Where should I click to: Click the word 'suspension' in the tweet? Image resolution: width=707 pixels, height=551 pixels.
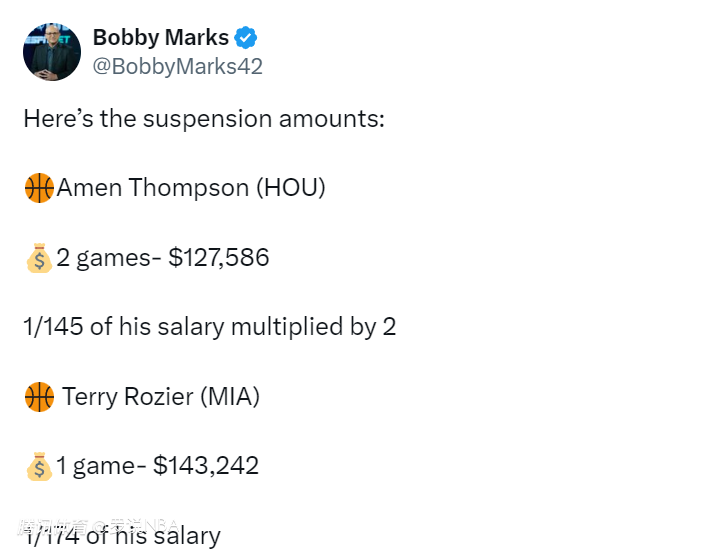click(207, 120)
